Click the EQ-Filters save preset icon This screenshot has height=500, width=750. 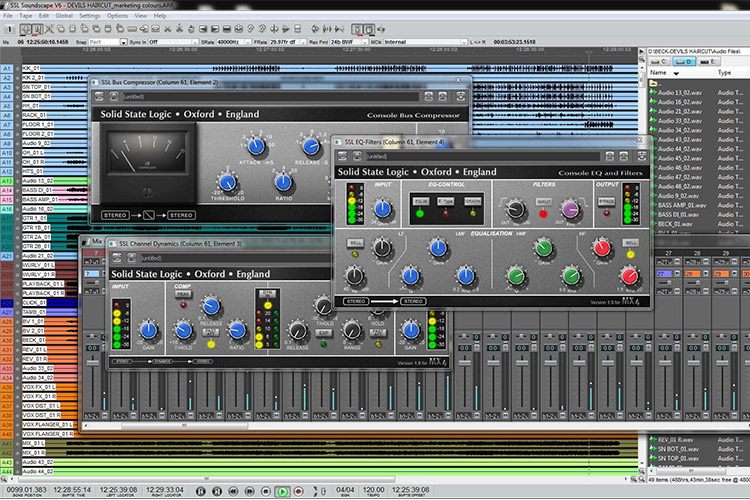(357, 156)
